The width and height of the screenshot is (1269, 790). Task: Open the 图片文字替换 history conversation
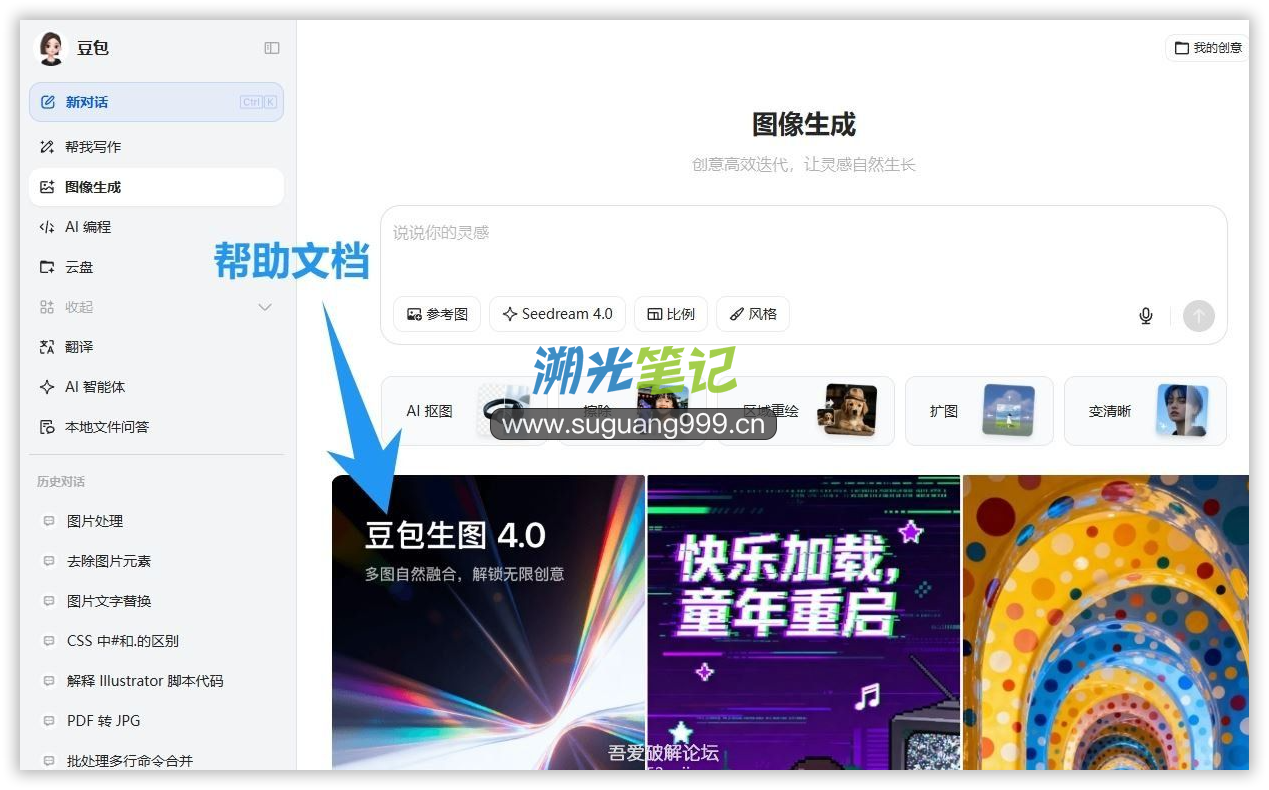[x=109, y=601]
